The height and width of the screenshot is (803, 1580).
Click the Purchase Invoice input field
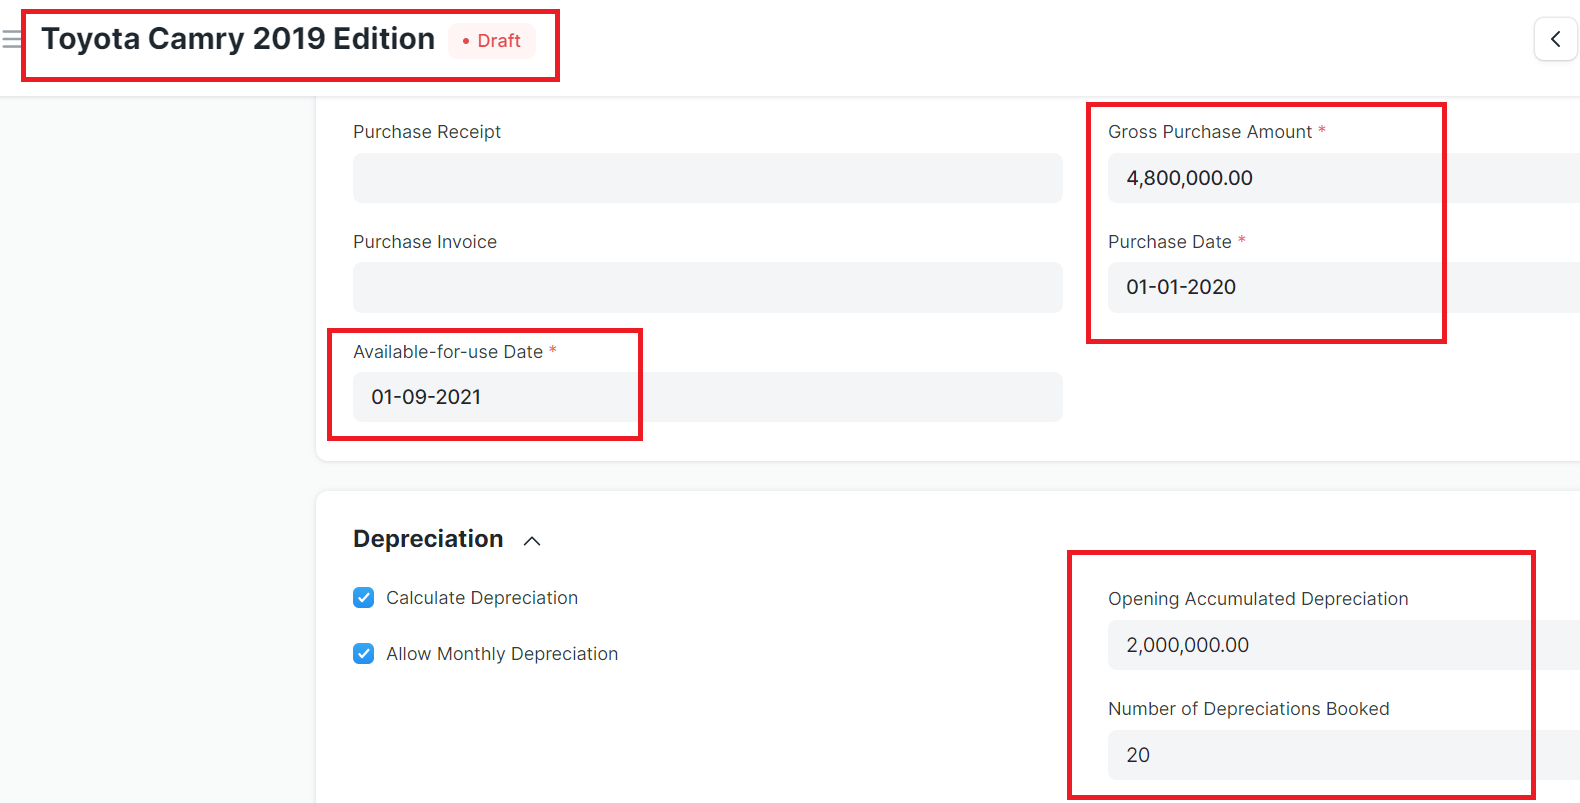point(707,287)
